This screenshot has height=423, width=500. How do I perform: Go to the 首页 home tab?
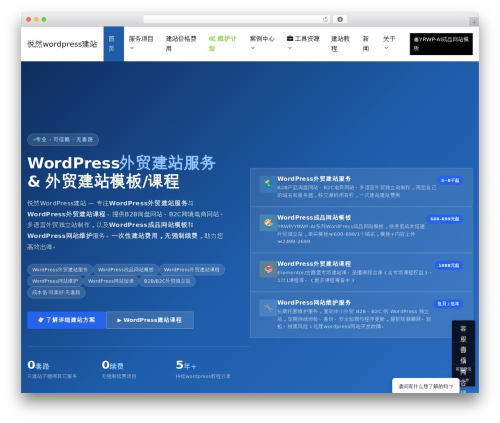click(x=114, y=44)
